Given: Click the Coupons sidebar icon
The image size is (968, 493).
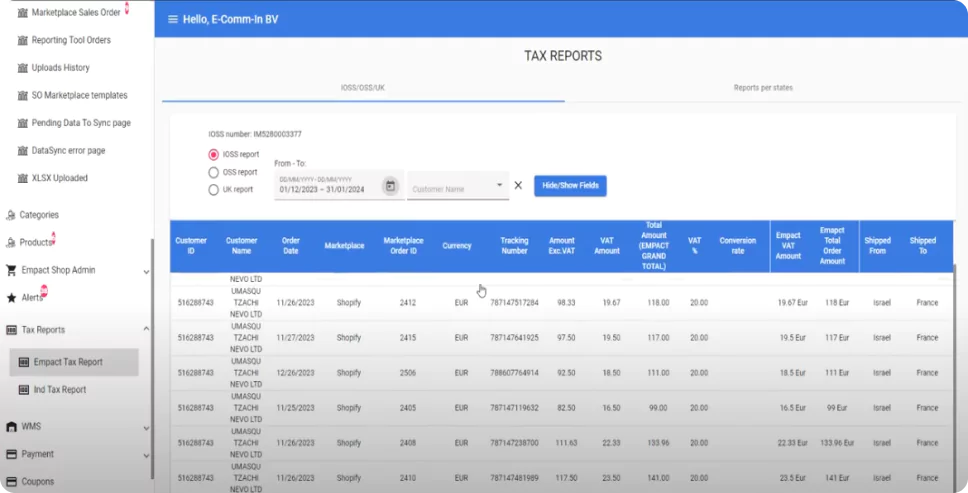Looking at the screenshot, I should click(x=11, y=481).
